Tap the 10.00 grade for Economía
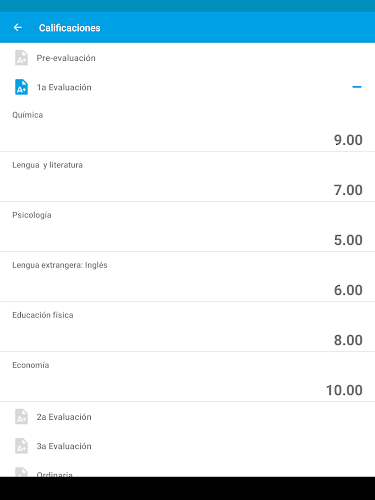Image resolution: width=375 pixels, height=500 pixels. pos(344,390)
